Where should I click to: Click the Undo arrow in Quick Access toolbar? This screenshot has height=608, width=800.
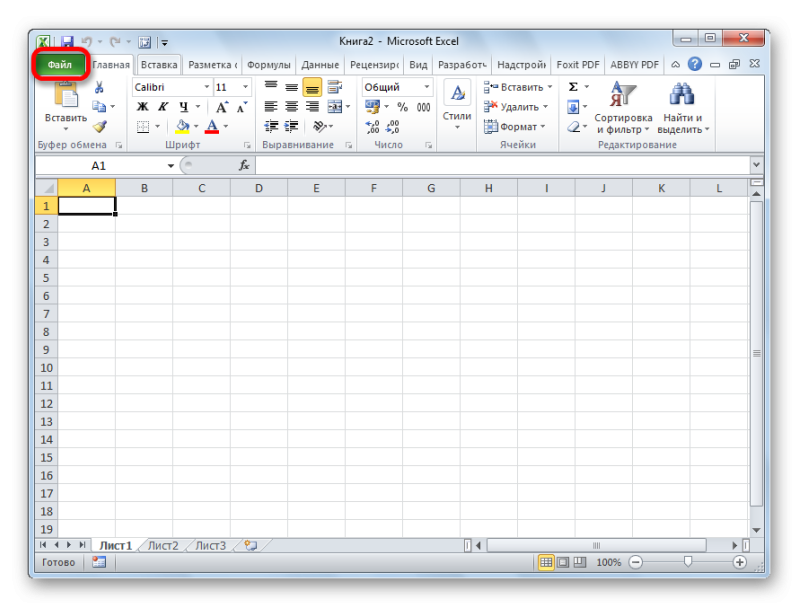tap(86, 42)
